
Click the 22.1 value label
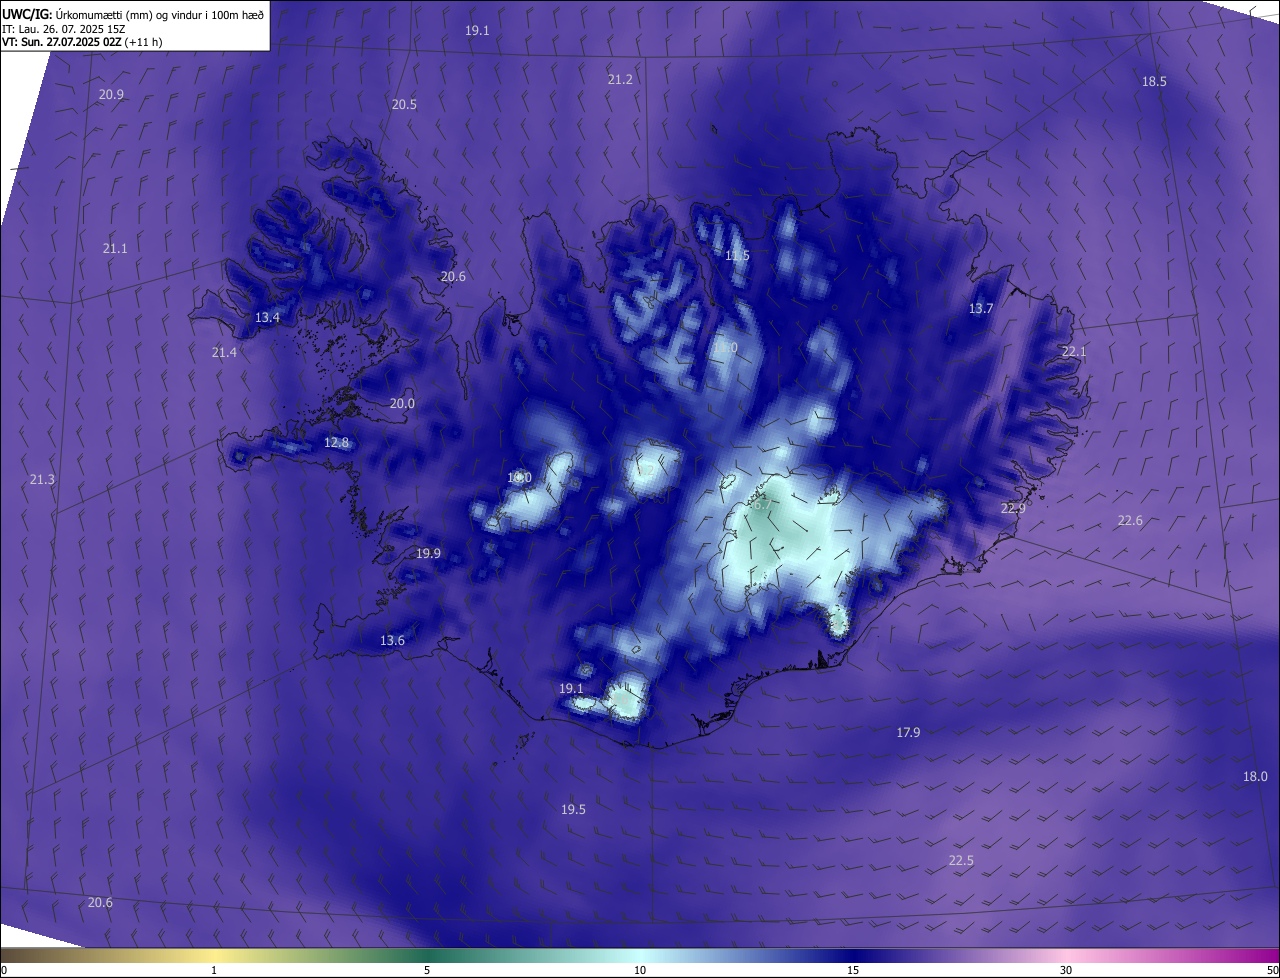click(x=1074, y=351)
